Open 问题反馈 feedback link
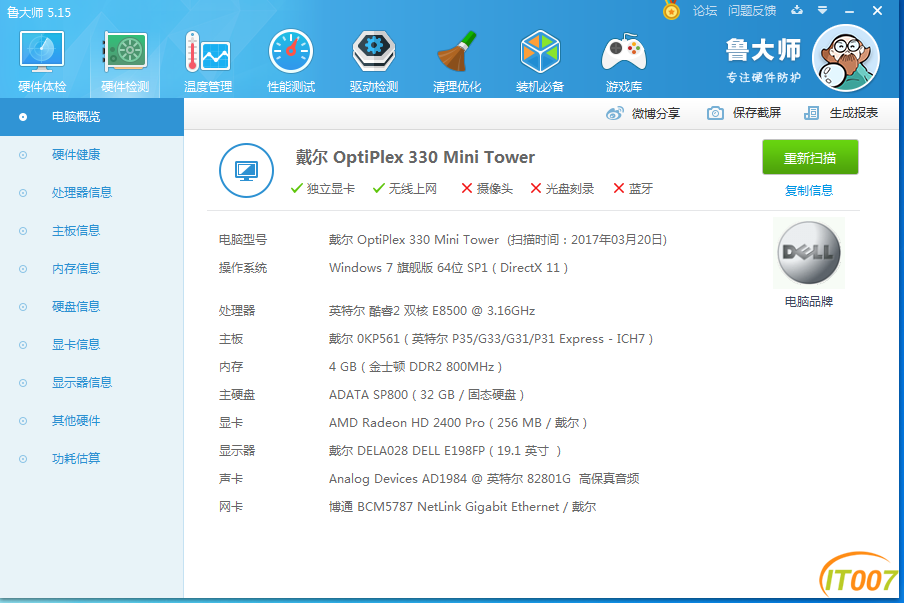 click(x=752, y=10)
